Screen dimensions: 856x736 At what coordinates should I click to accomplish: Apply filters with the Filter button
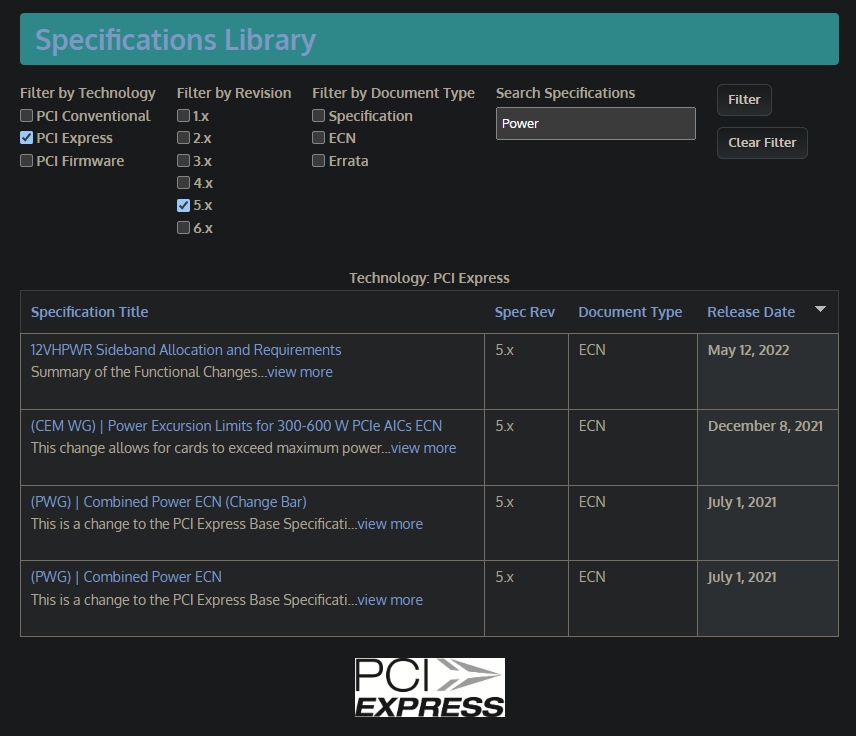[744, 100]
